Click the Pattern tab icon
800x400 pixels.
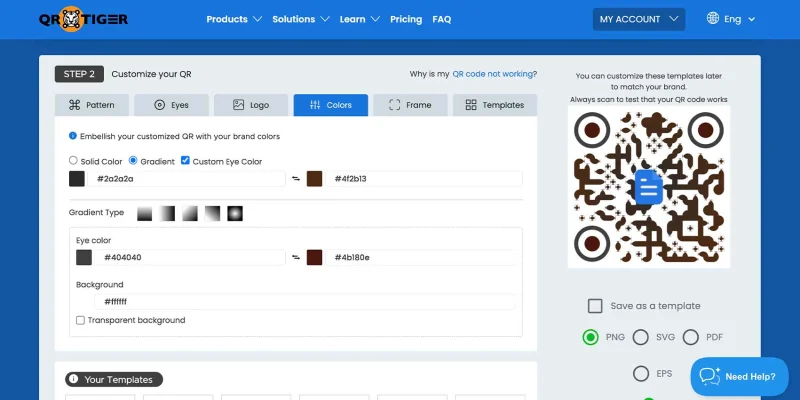tap(75, 105)
